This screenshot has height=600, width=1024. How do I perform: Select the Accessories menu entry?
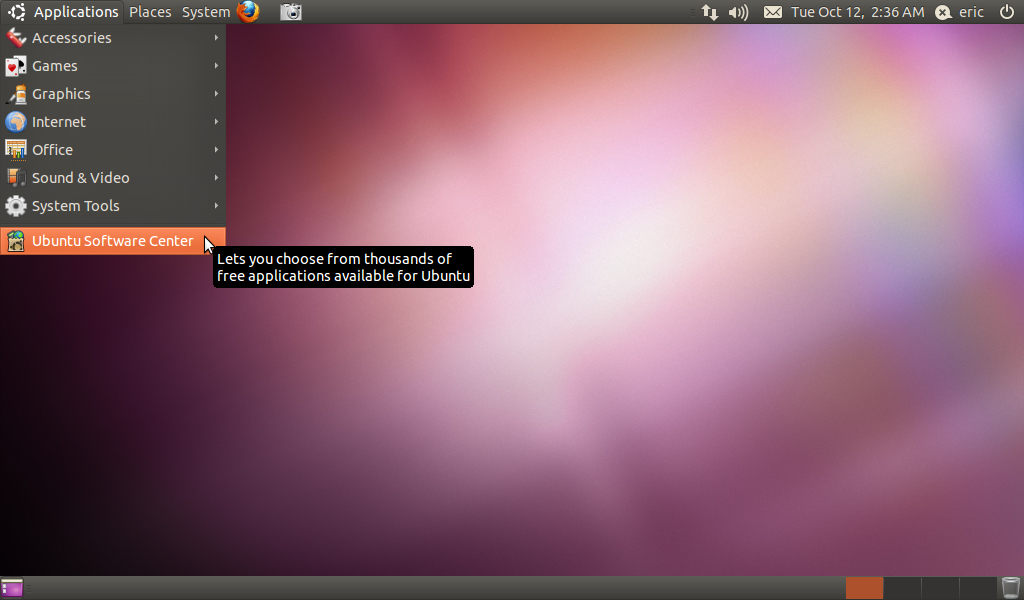113,38
